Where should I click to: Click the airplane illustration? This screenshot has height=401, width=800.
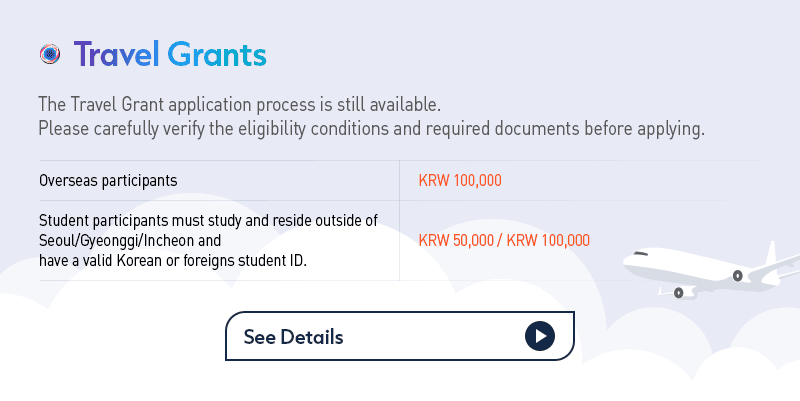[711, 270]
